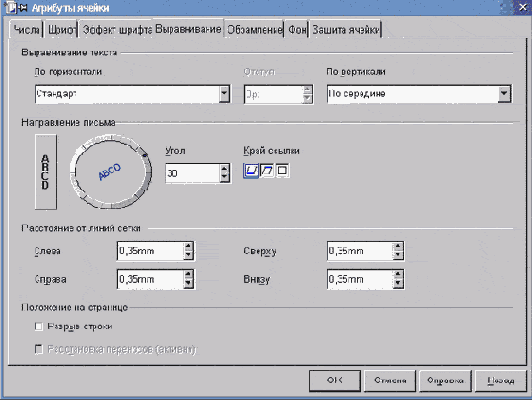Increase the Угол angle value with the up arrow
532x400 pixels.
225,169
